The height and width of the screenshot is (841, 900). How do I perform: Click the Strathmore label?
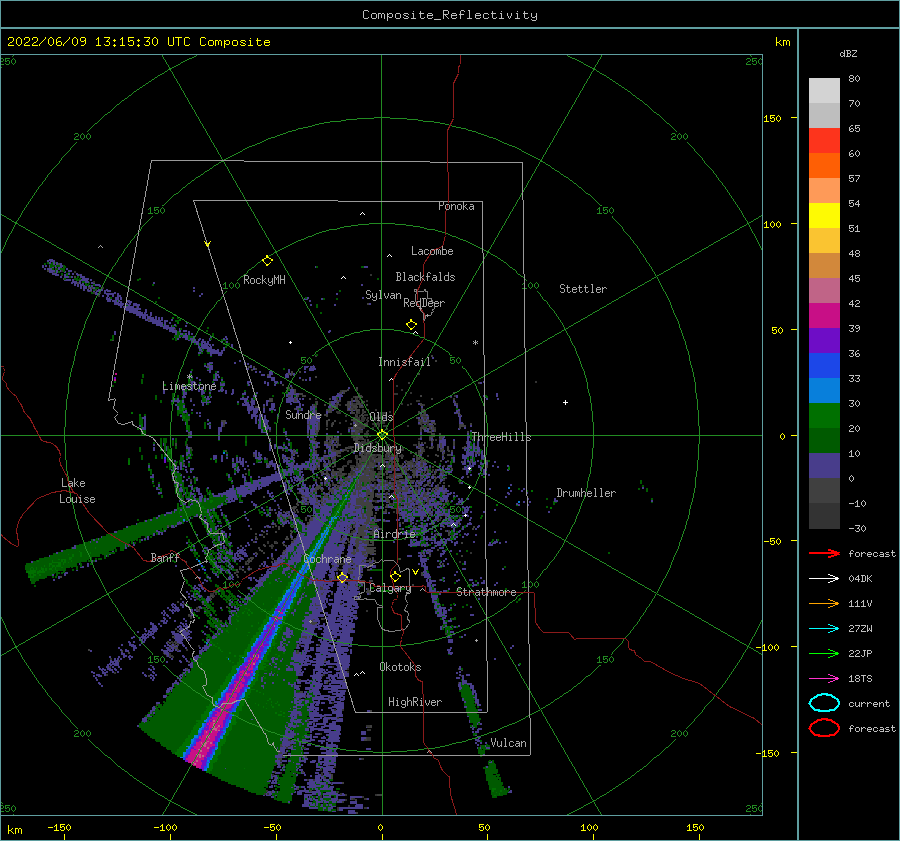(x=486, y=592)
